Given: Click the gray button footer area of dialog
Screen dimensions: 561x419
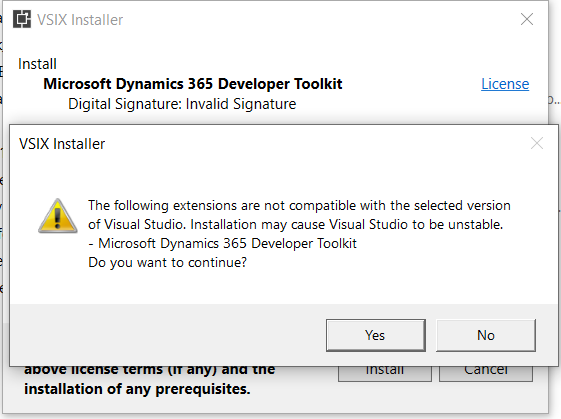Looking at the screenshot, I should tap(284, 335).
